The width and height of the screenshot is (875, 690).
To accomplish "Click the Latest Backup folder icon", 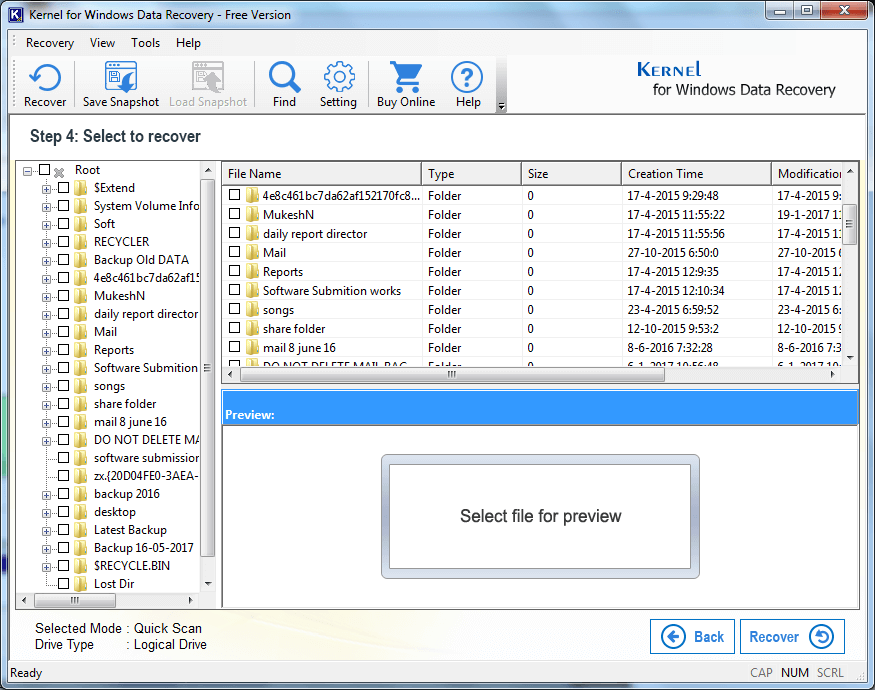I will click(x=81, y=530).
